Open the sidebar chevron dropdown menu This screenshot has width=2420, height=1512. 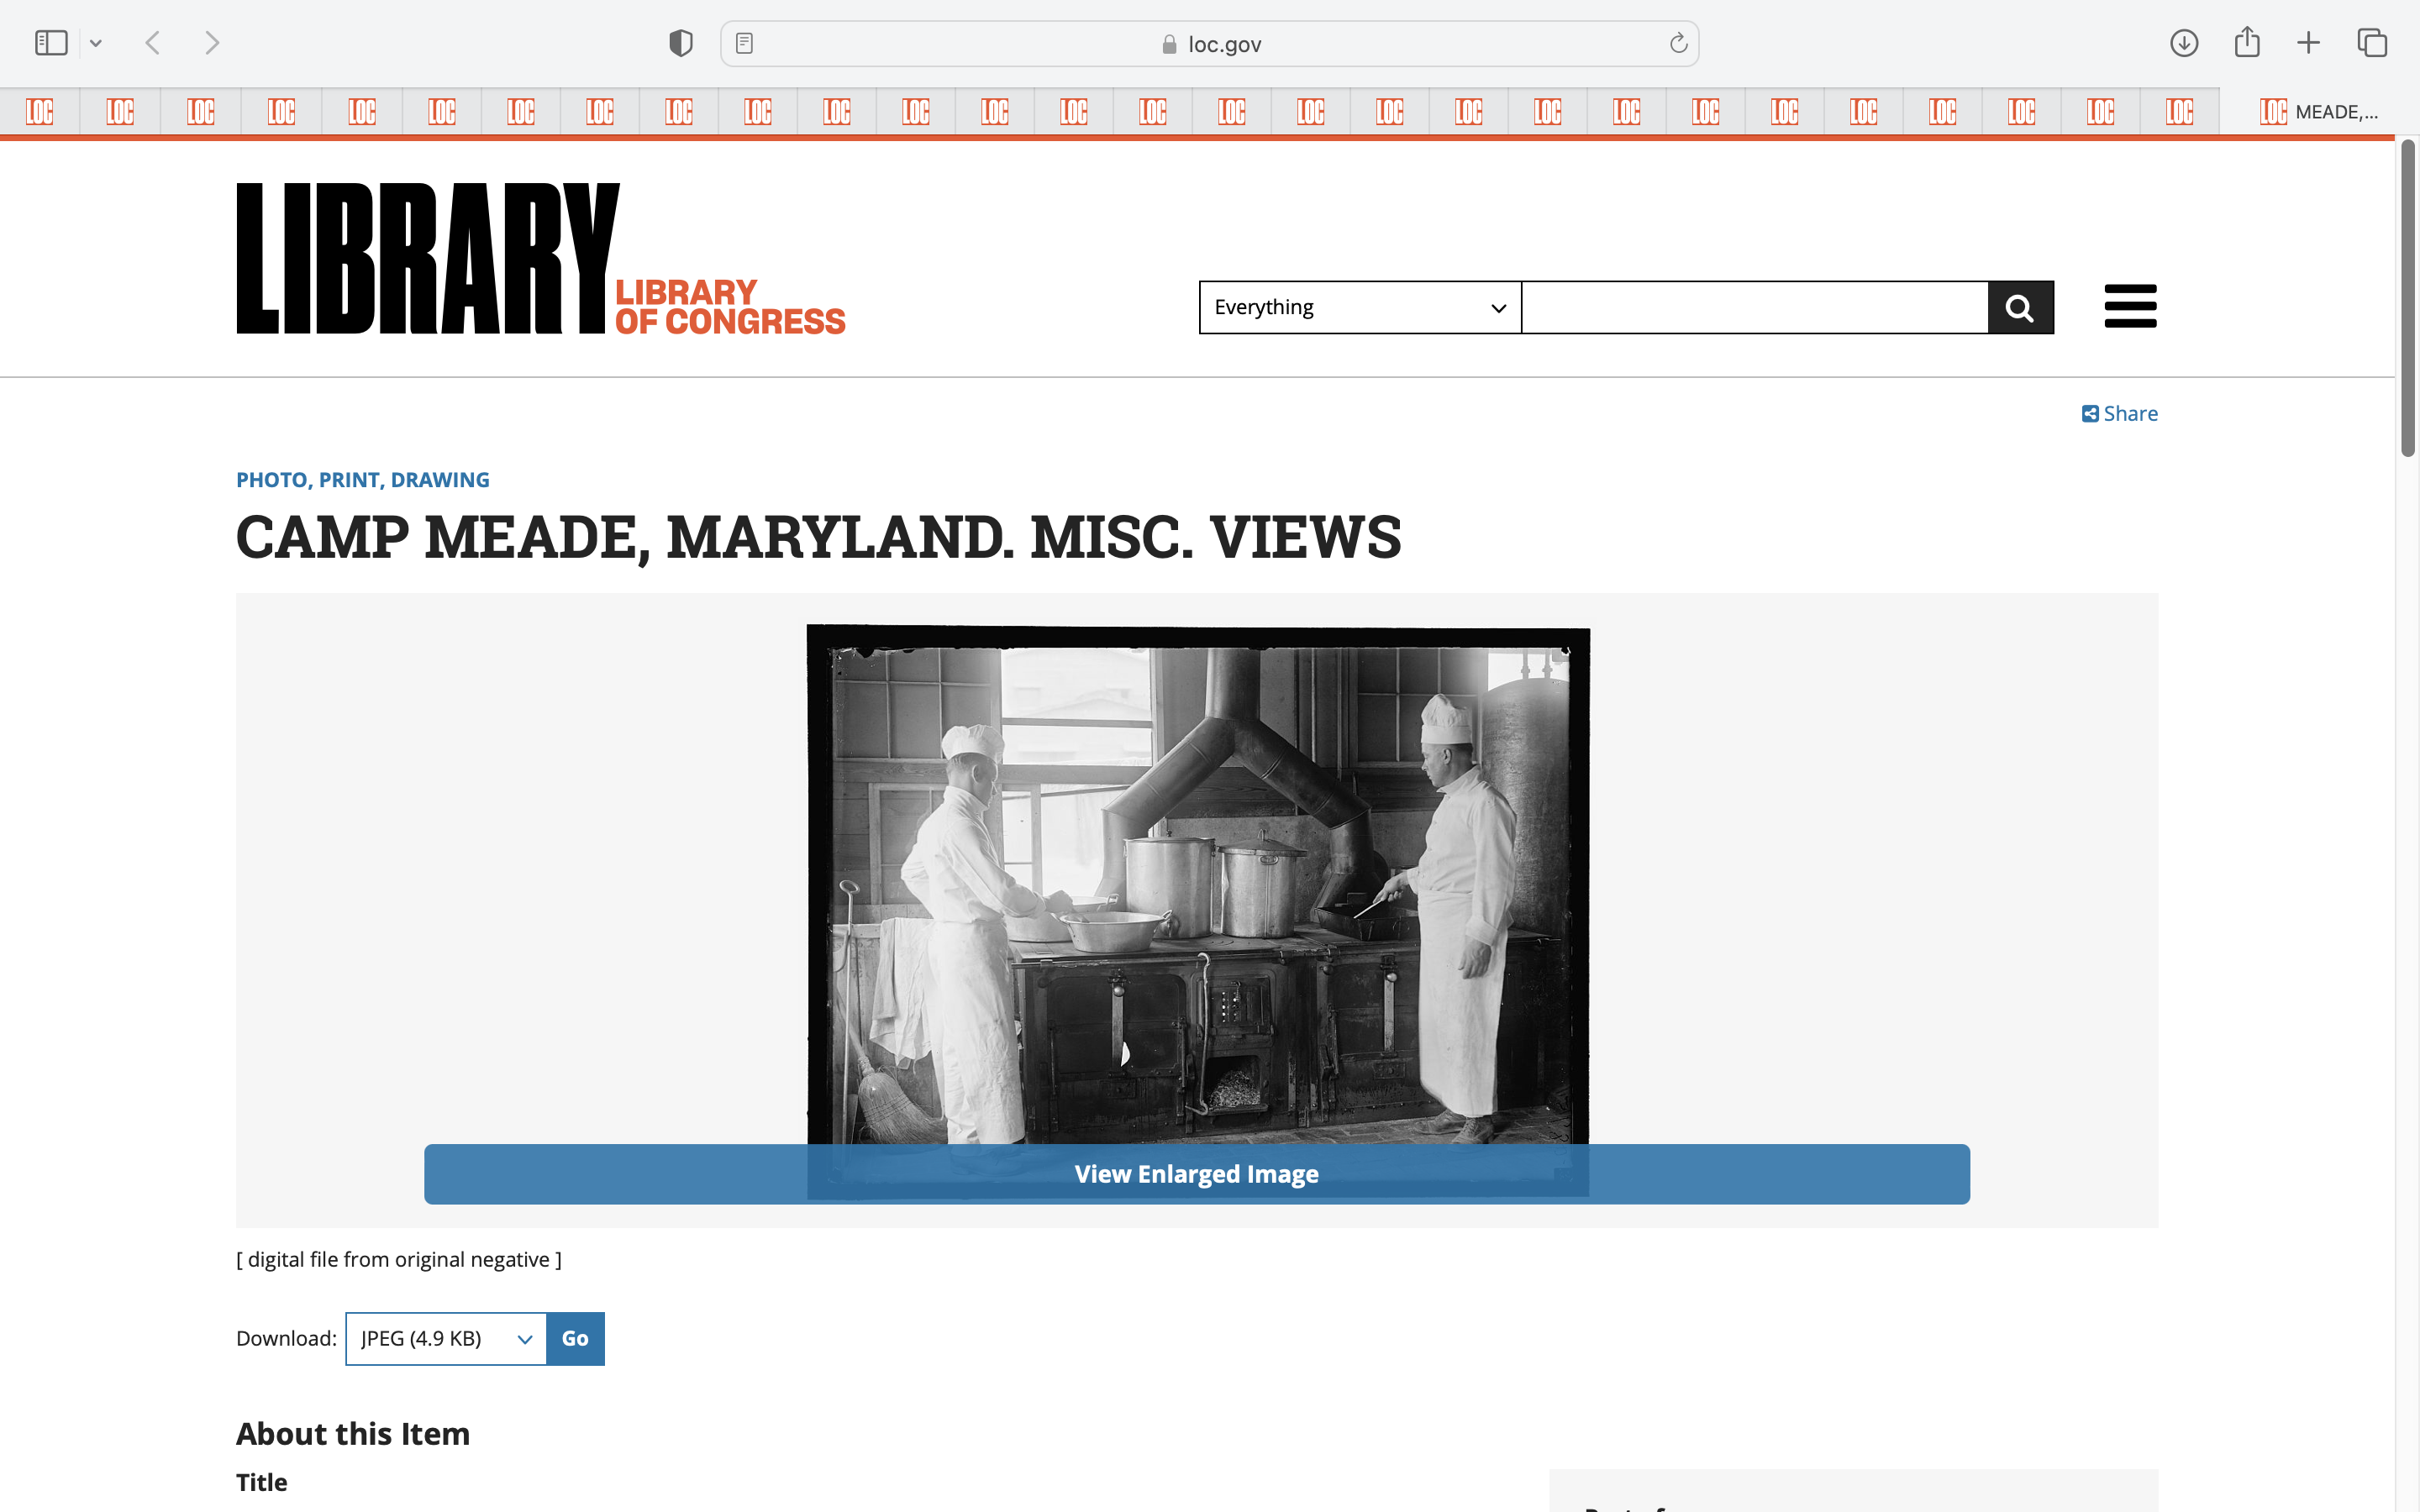[96, 43]
